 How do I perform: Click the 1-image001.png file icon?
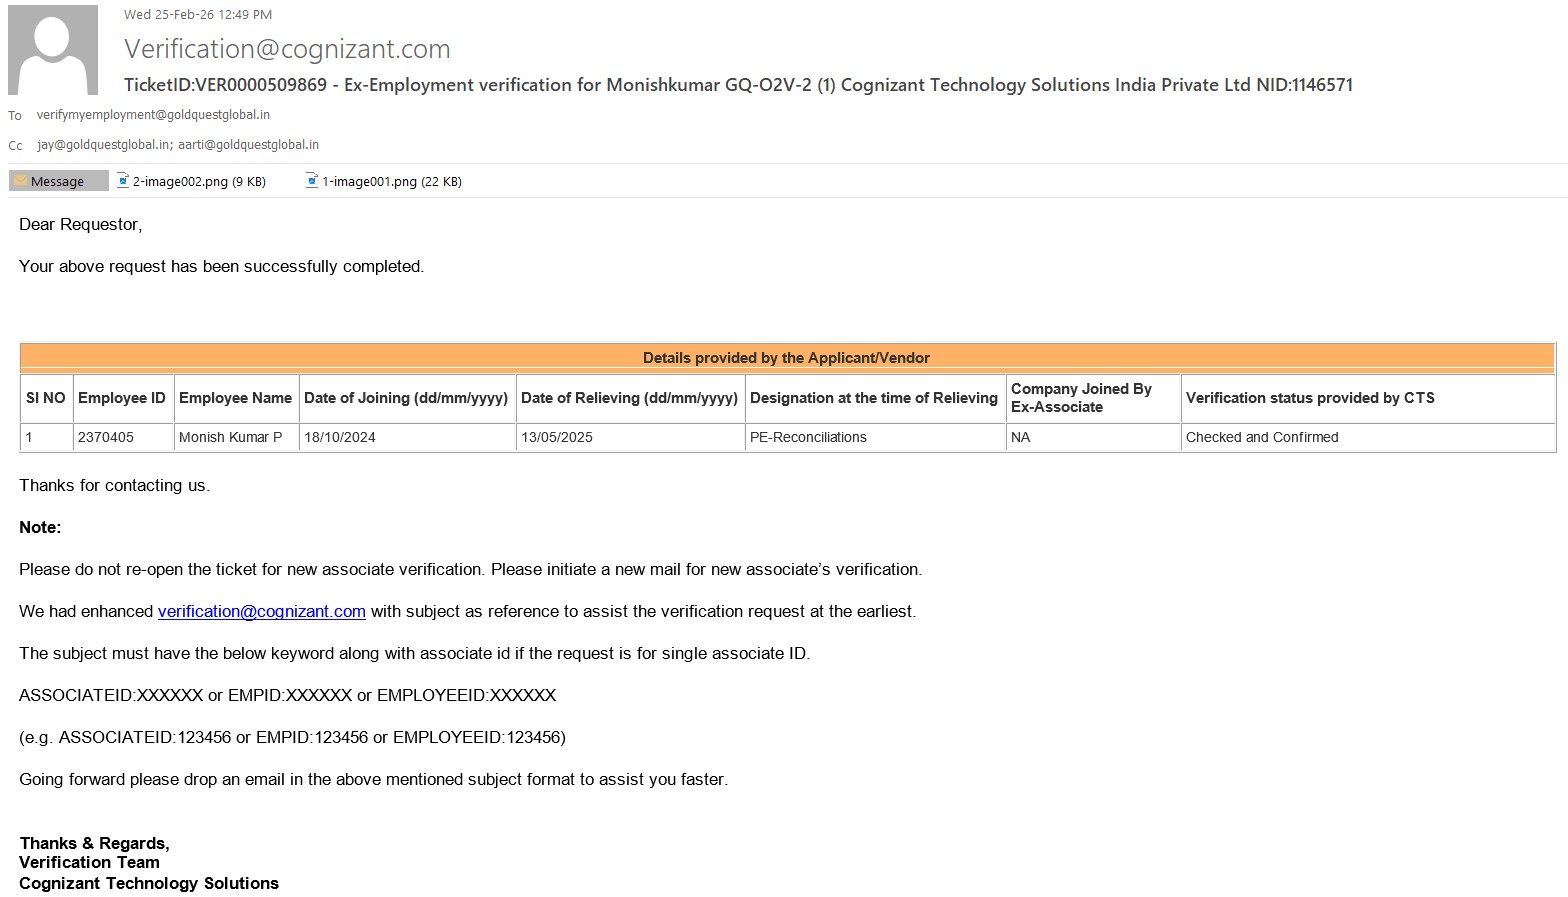tap(312, 181)
